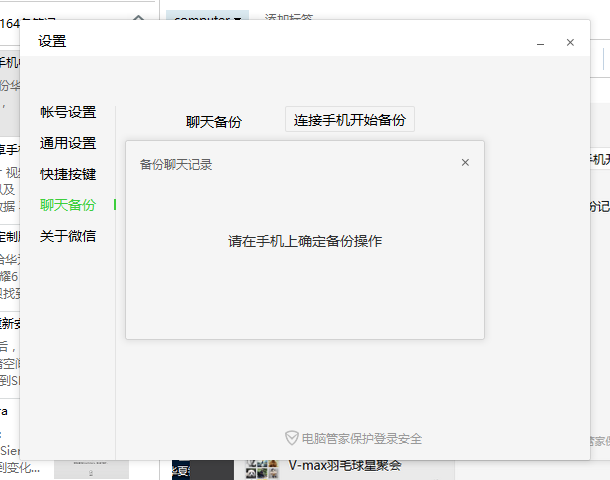Click 请在手机上确定备份操作 message
This screenshot has width=610, height=480.
click(x=305, y=241)
